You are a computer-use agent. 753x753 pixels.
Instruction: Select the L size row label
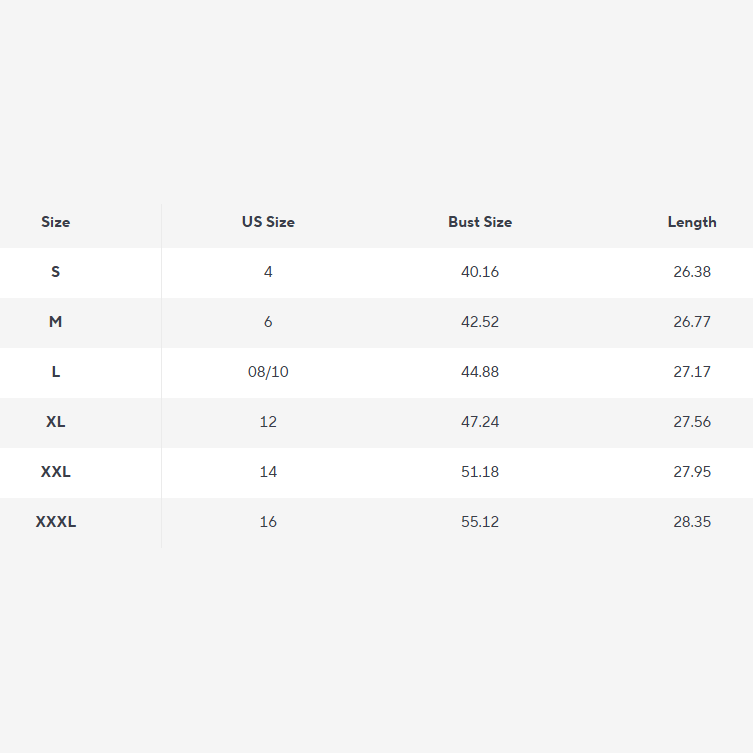point(56,372)
